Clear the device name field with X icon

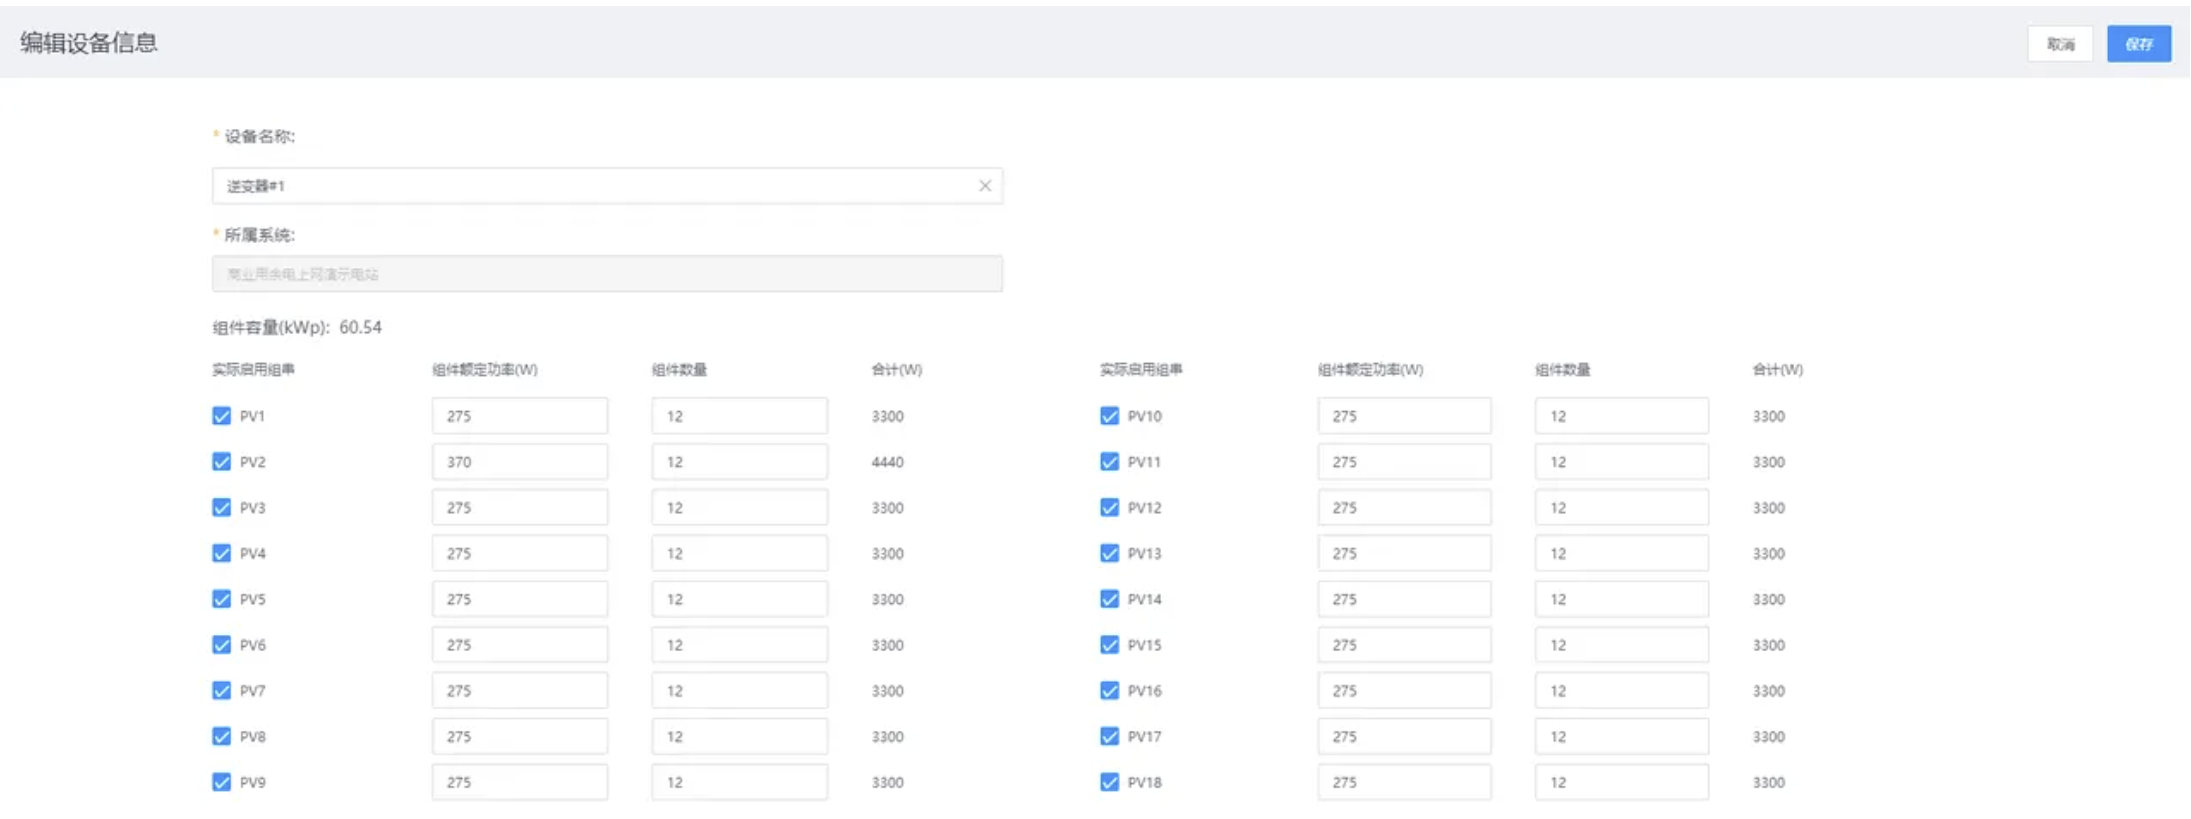click(x=984, y=186)
